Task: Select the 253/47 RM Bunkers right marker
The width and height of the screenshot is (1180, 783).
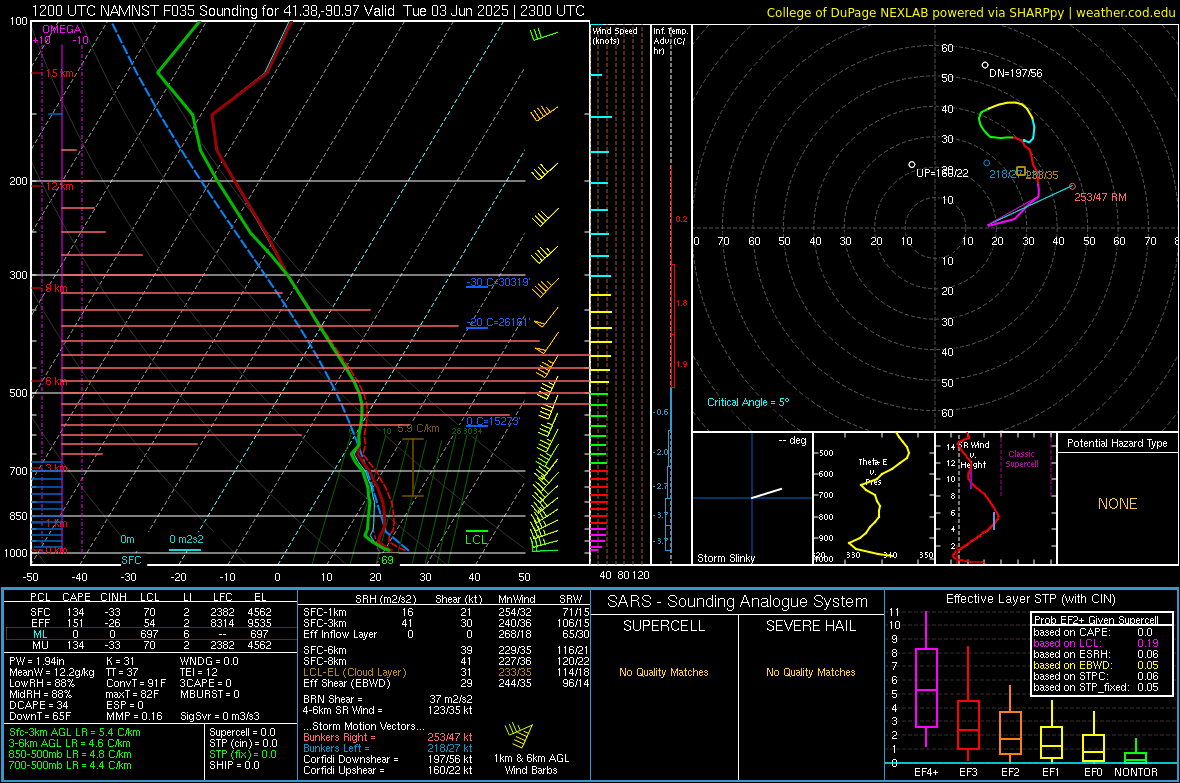Action: coord(1072,187)
